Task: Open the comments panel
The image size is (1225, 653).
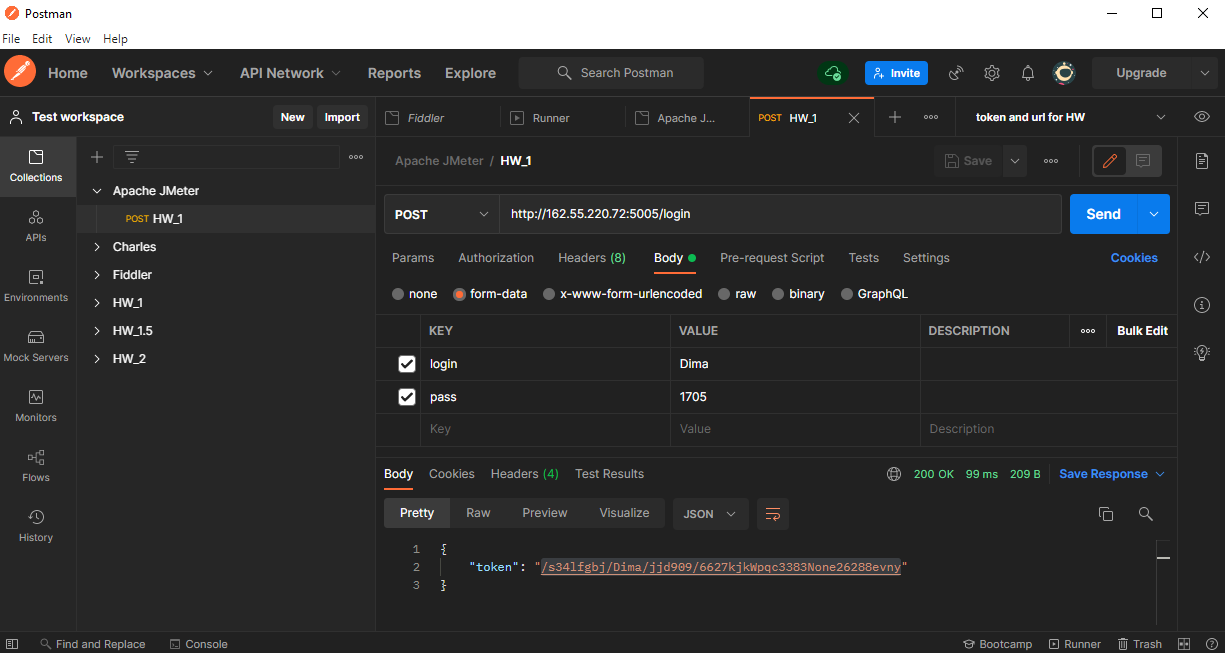Action: tap(1202, 208)
